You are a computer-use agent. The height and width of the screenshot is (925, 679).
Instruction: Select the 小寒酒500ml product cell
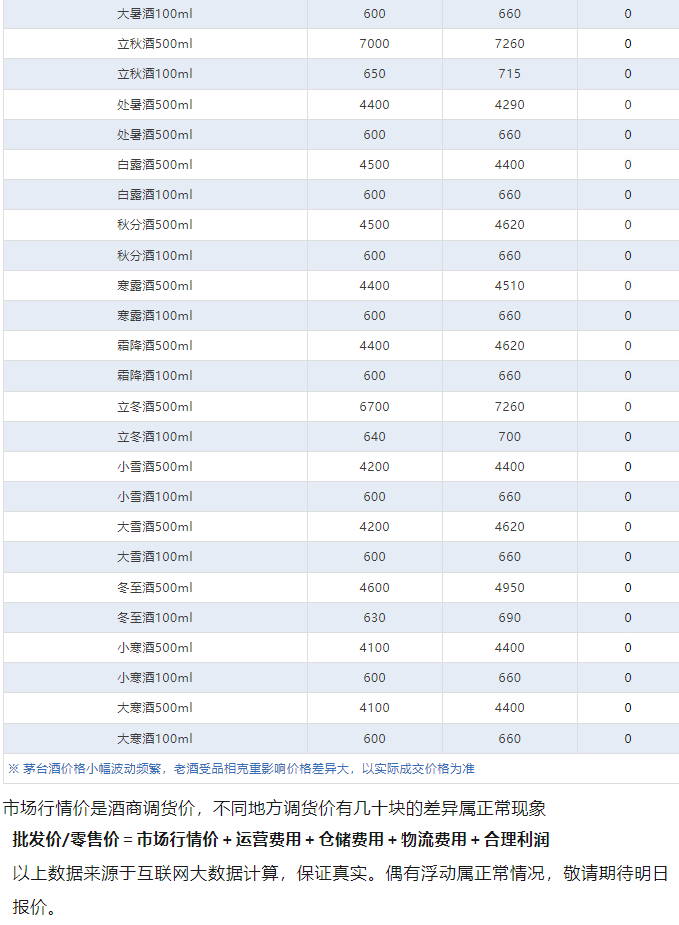coord(155,648)
